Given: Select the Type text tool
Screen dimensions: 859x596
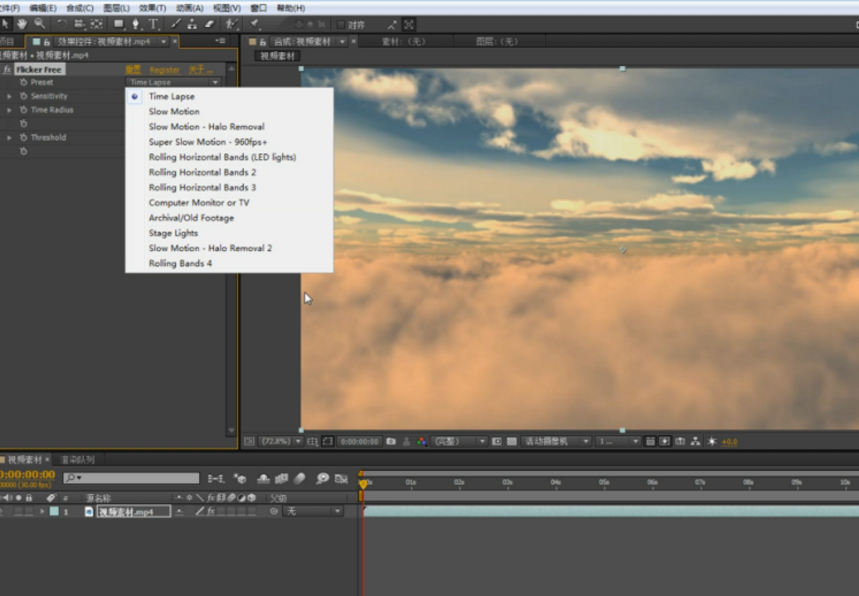Looking at the screenshot, I should coord(153,24).
